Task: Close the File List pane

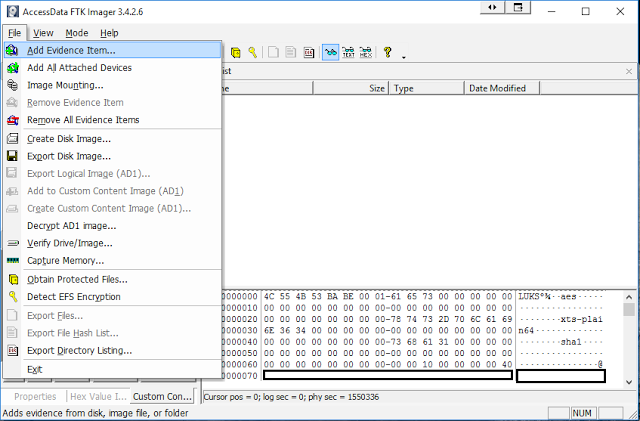Action: 629,71
